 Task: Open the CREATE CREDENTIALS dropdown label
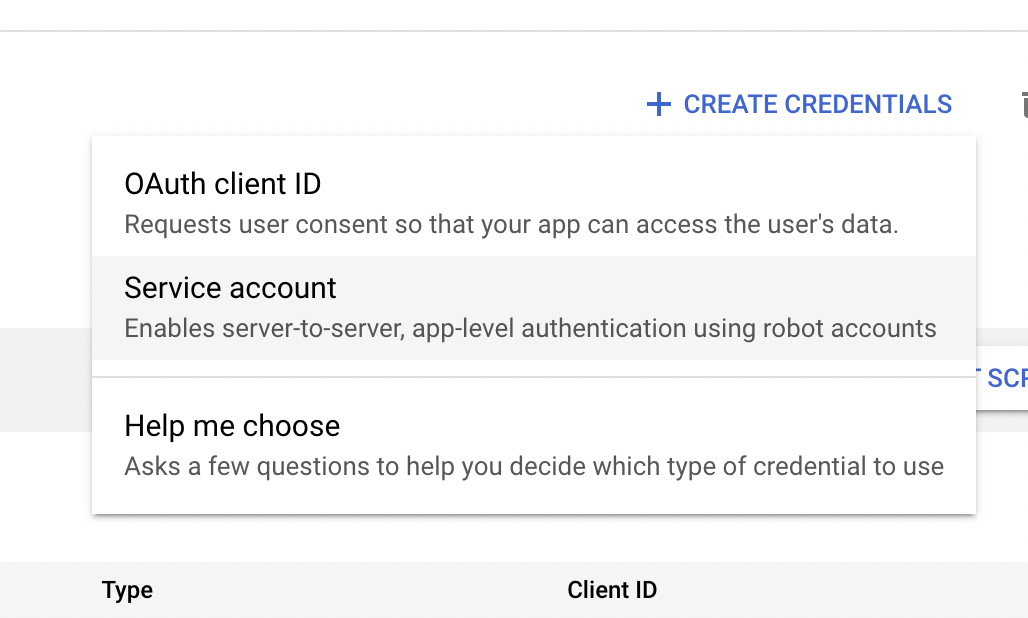pyautogui.click(x=817, y=104)
